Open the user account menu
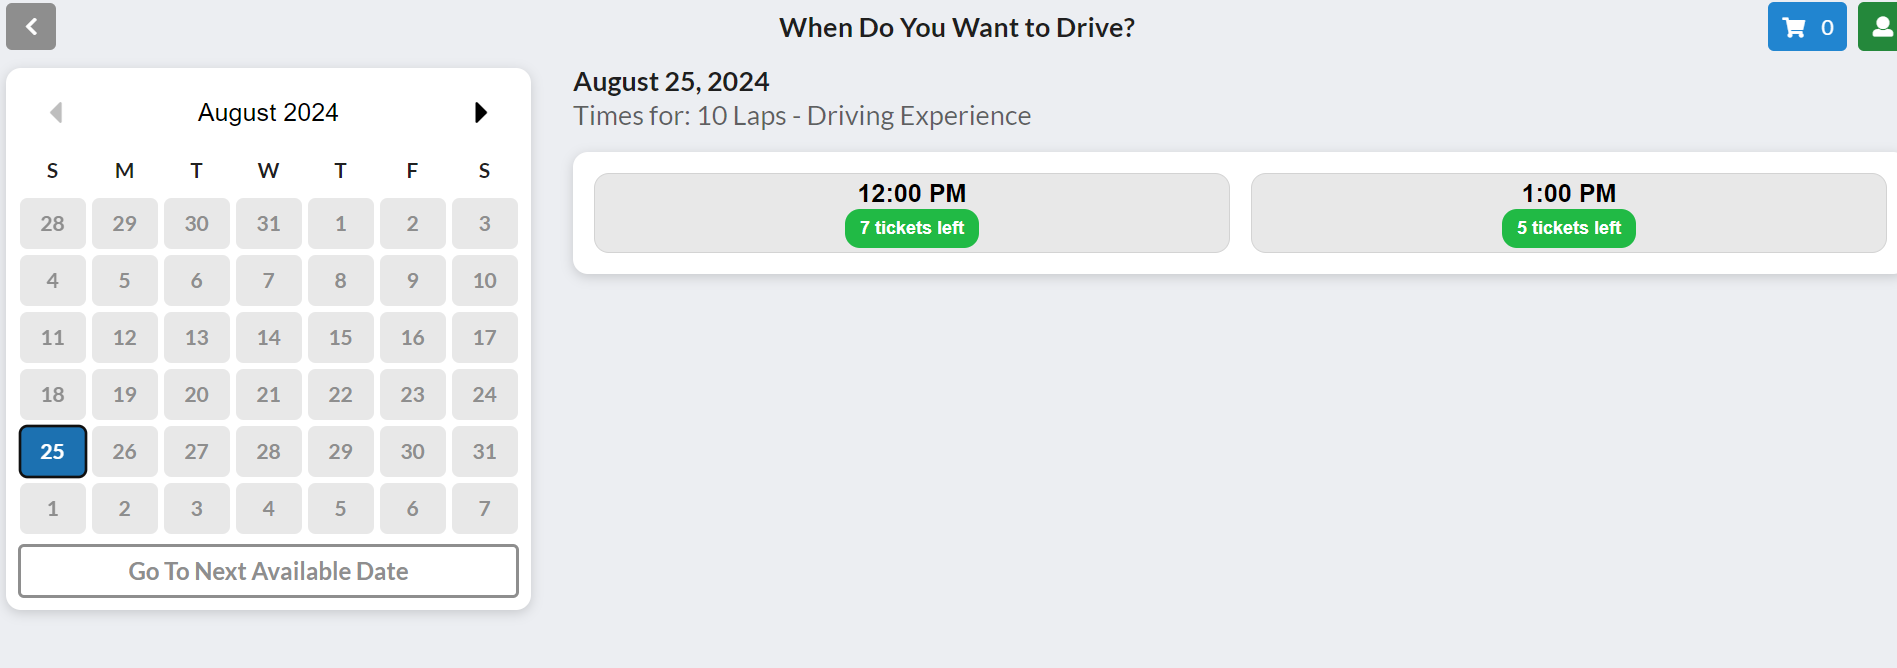This screenshot has width=1897, height=668. 1880,27
